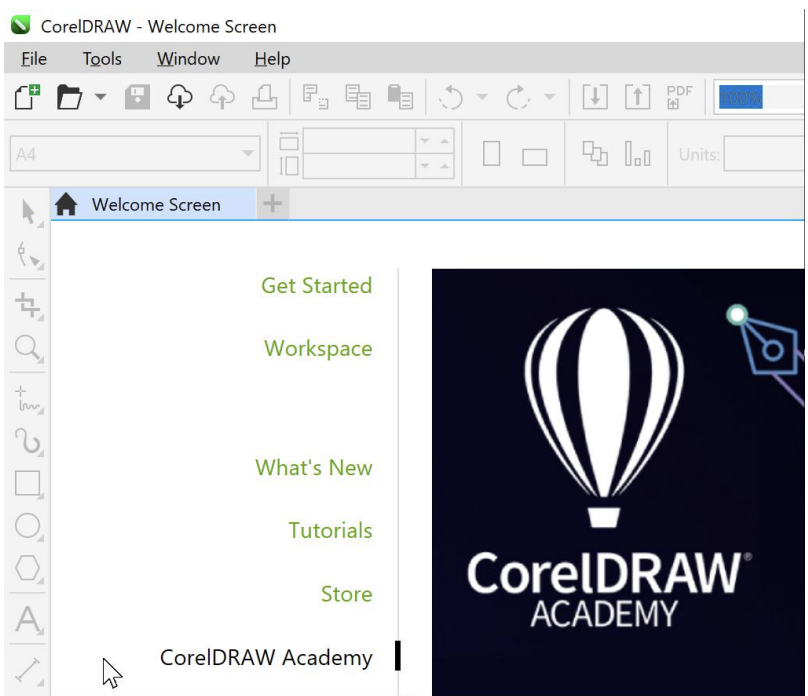Screen dimensions: 808x696
Task: Visit the CorelDRAW Store
Action: click(x=346, y=593)
